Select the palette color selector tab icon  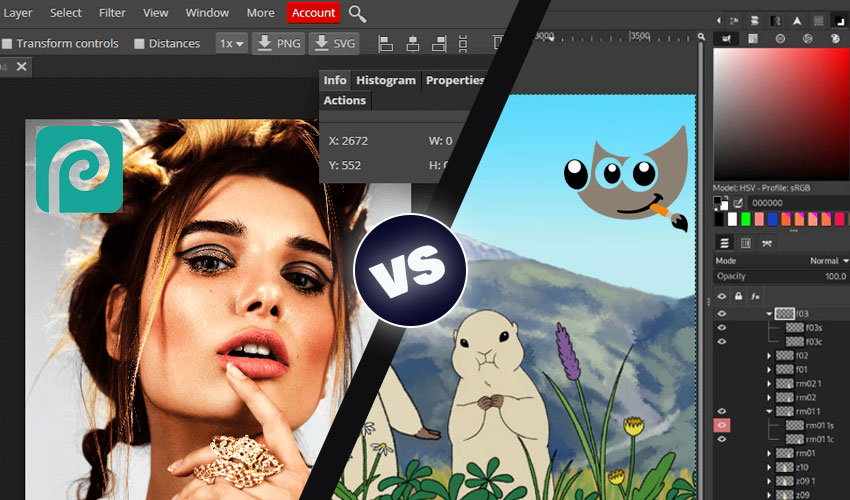[835, 39]
